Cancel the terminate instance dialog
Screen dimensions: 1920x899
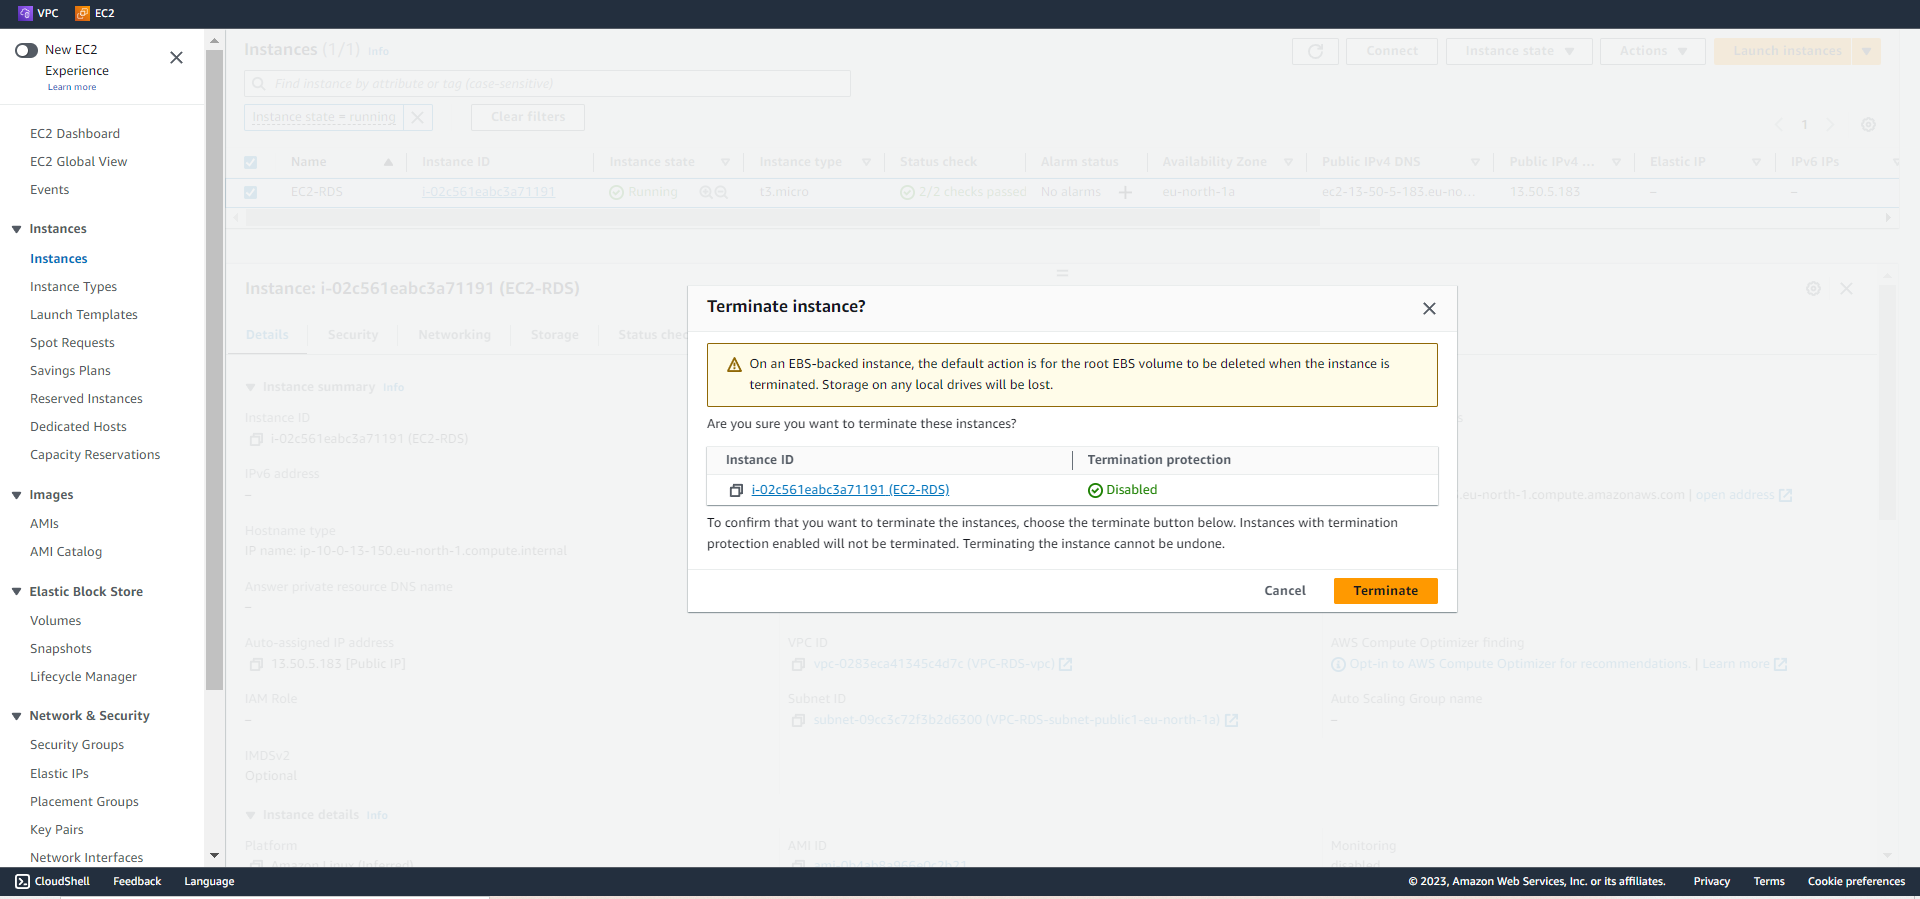pos(1285,591)
